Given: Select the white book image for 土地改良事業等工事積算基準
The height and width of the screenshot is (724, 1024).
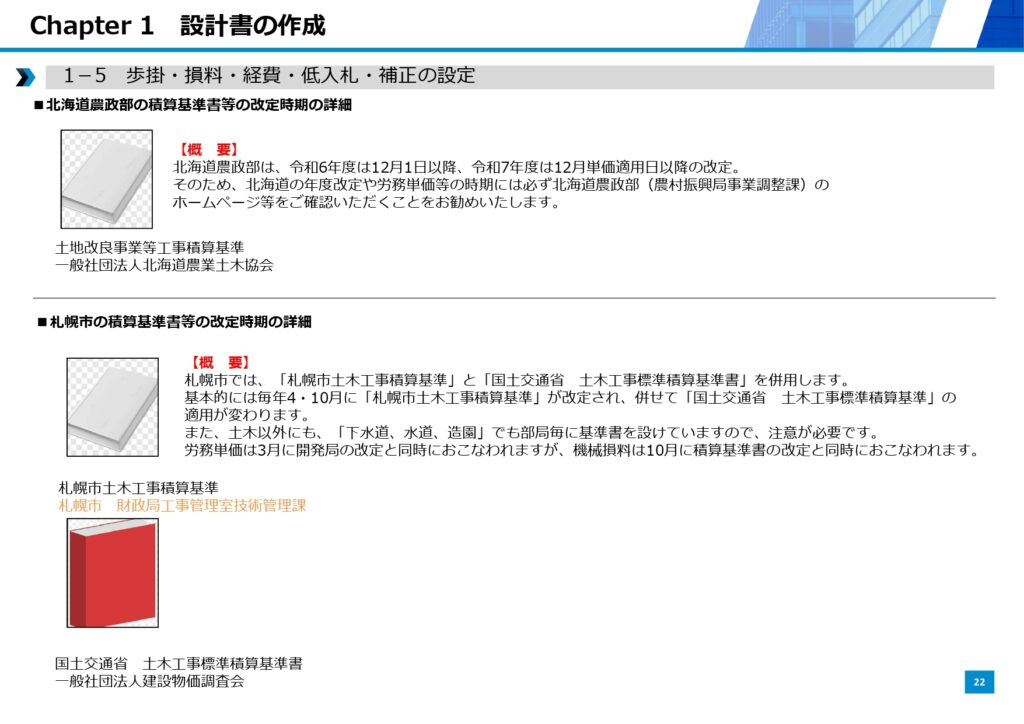Looking at the screenshot, I should click(x=106, y=180).
